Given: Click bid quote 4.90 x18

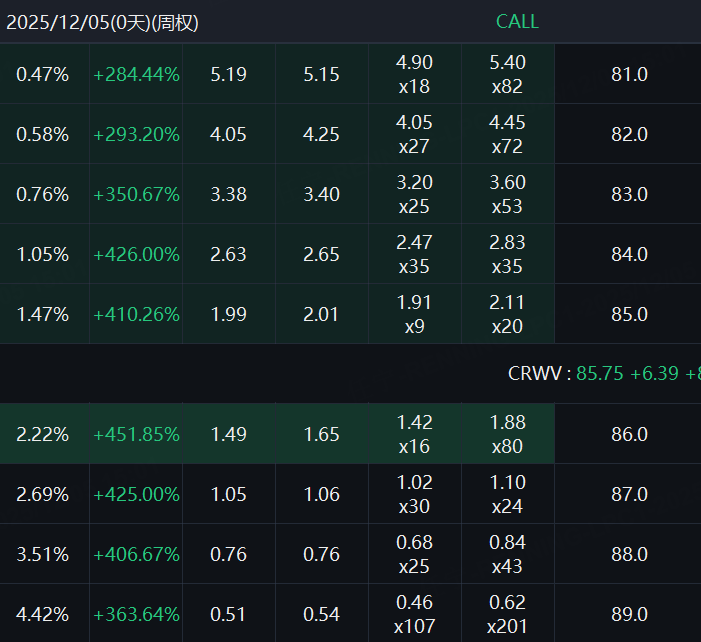Looking at the screenshot, I should (x=414, y=74).
